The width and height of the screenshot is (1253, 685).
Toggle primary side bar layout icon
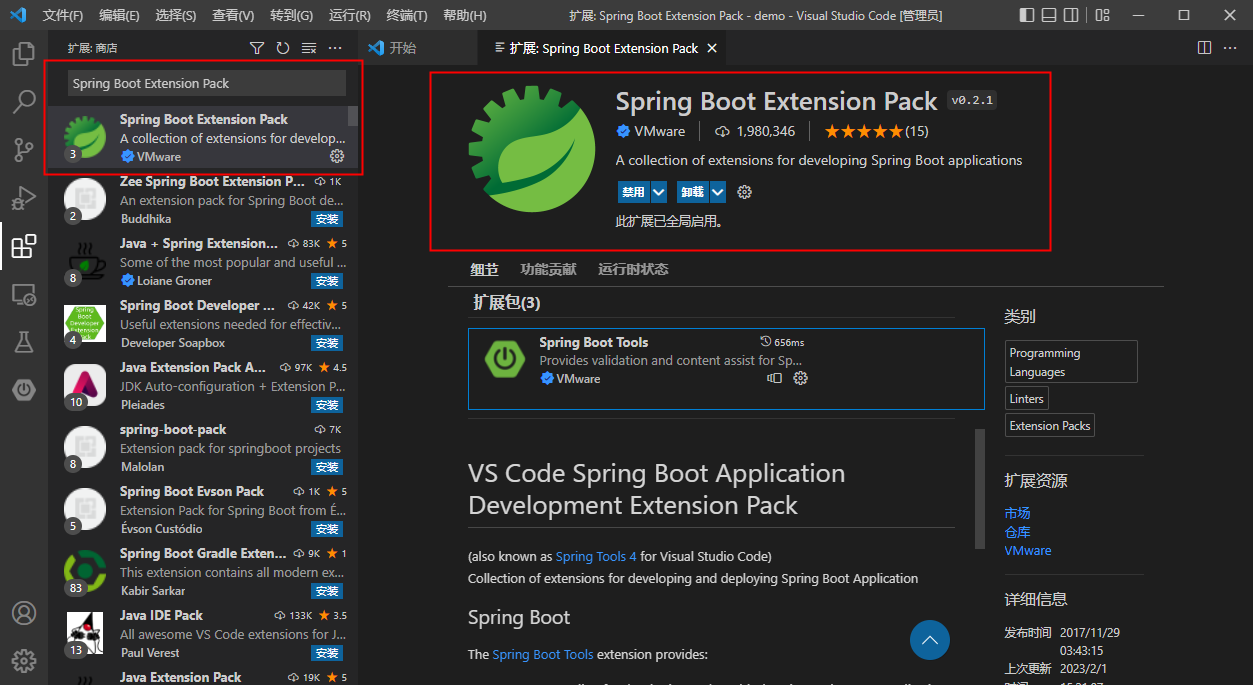click(1027, 15)
